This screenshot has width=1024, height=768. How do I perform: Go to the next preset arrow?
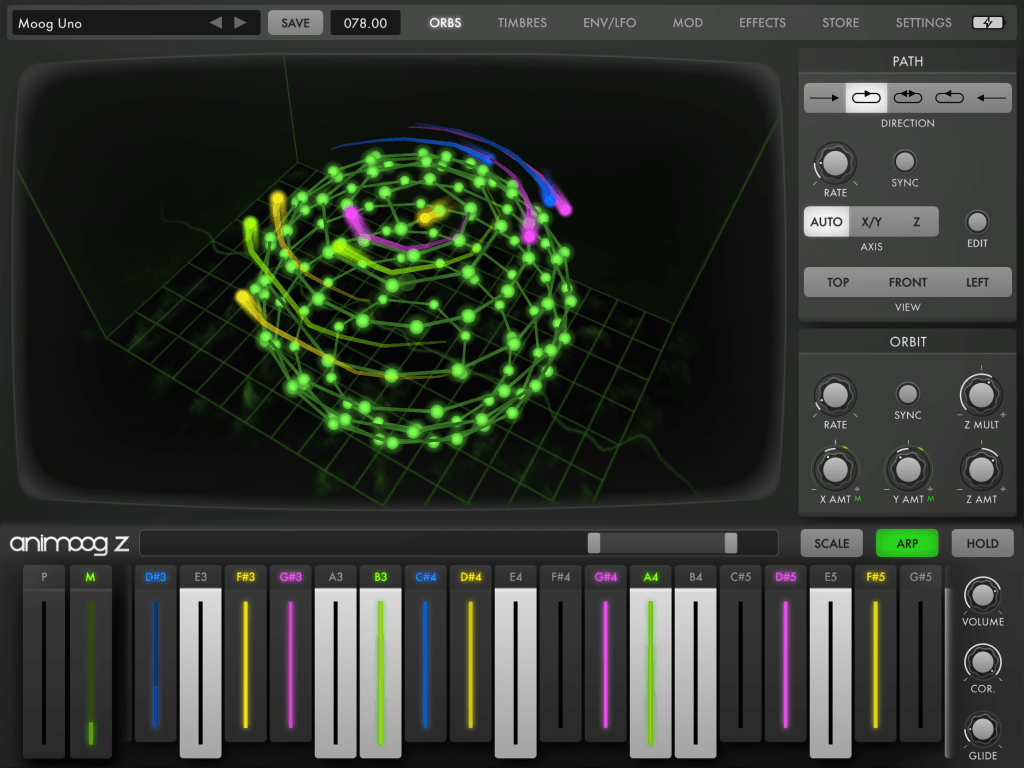pos(240,23)
